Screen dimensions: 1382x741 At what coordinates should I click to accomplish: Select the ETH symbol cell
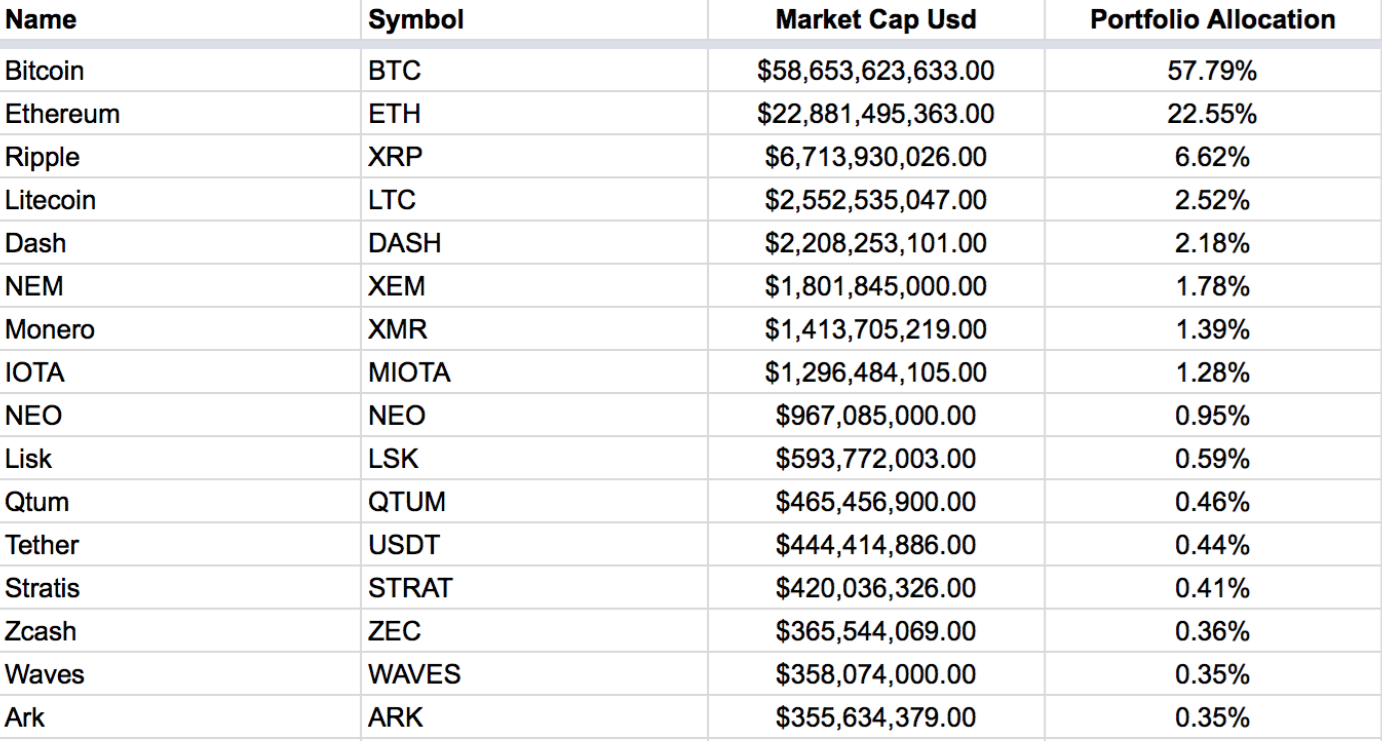394,114
